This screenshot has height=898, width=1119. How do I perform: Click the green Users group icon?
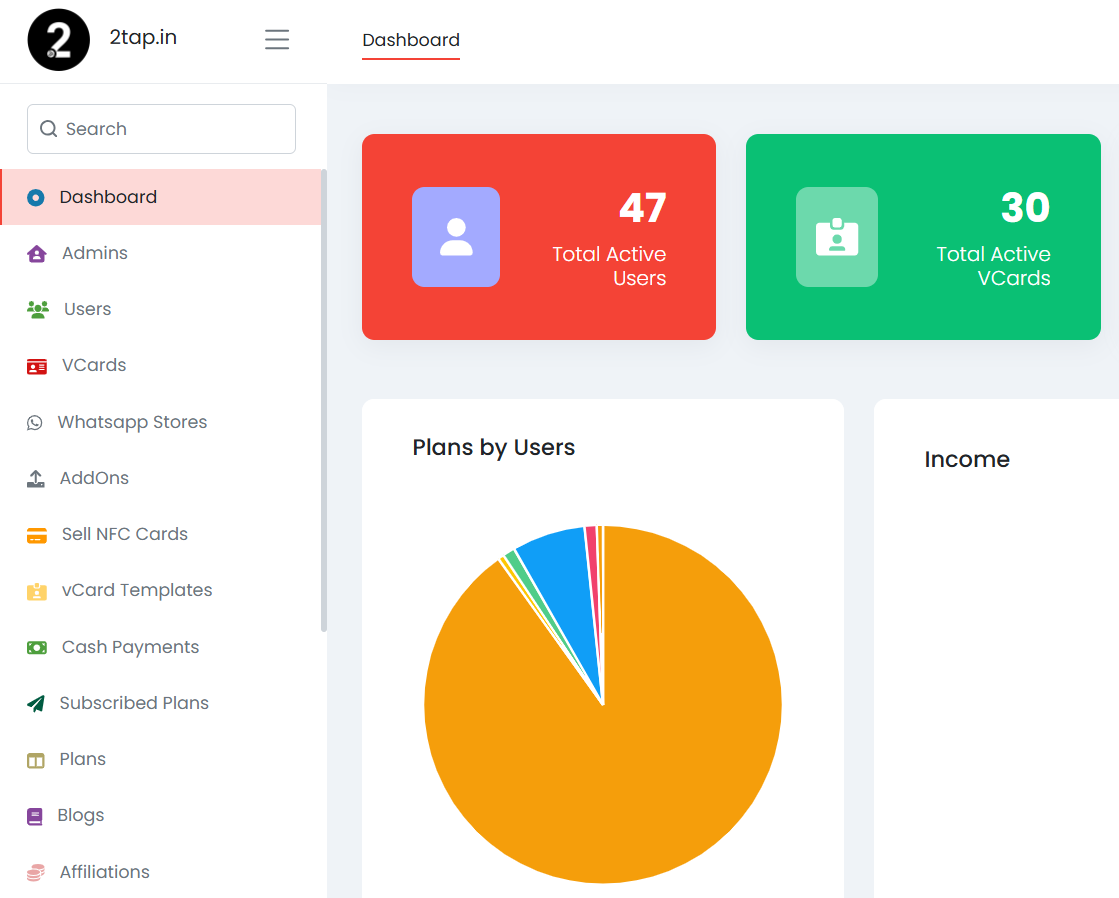[38, 310]
